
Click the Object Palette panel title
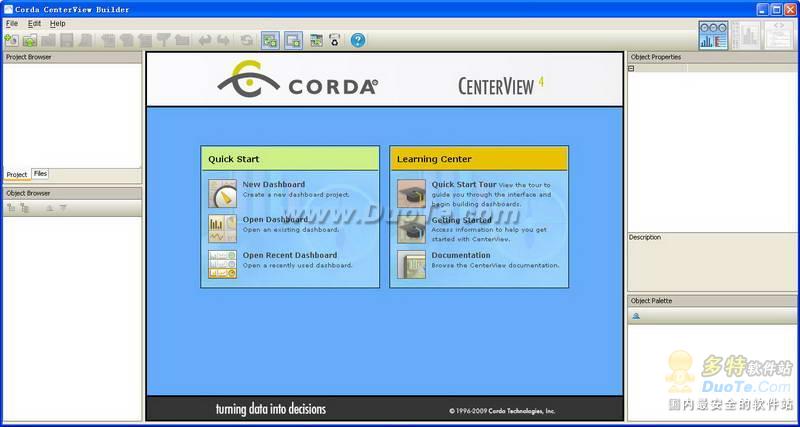pos(652,301)
